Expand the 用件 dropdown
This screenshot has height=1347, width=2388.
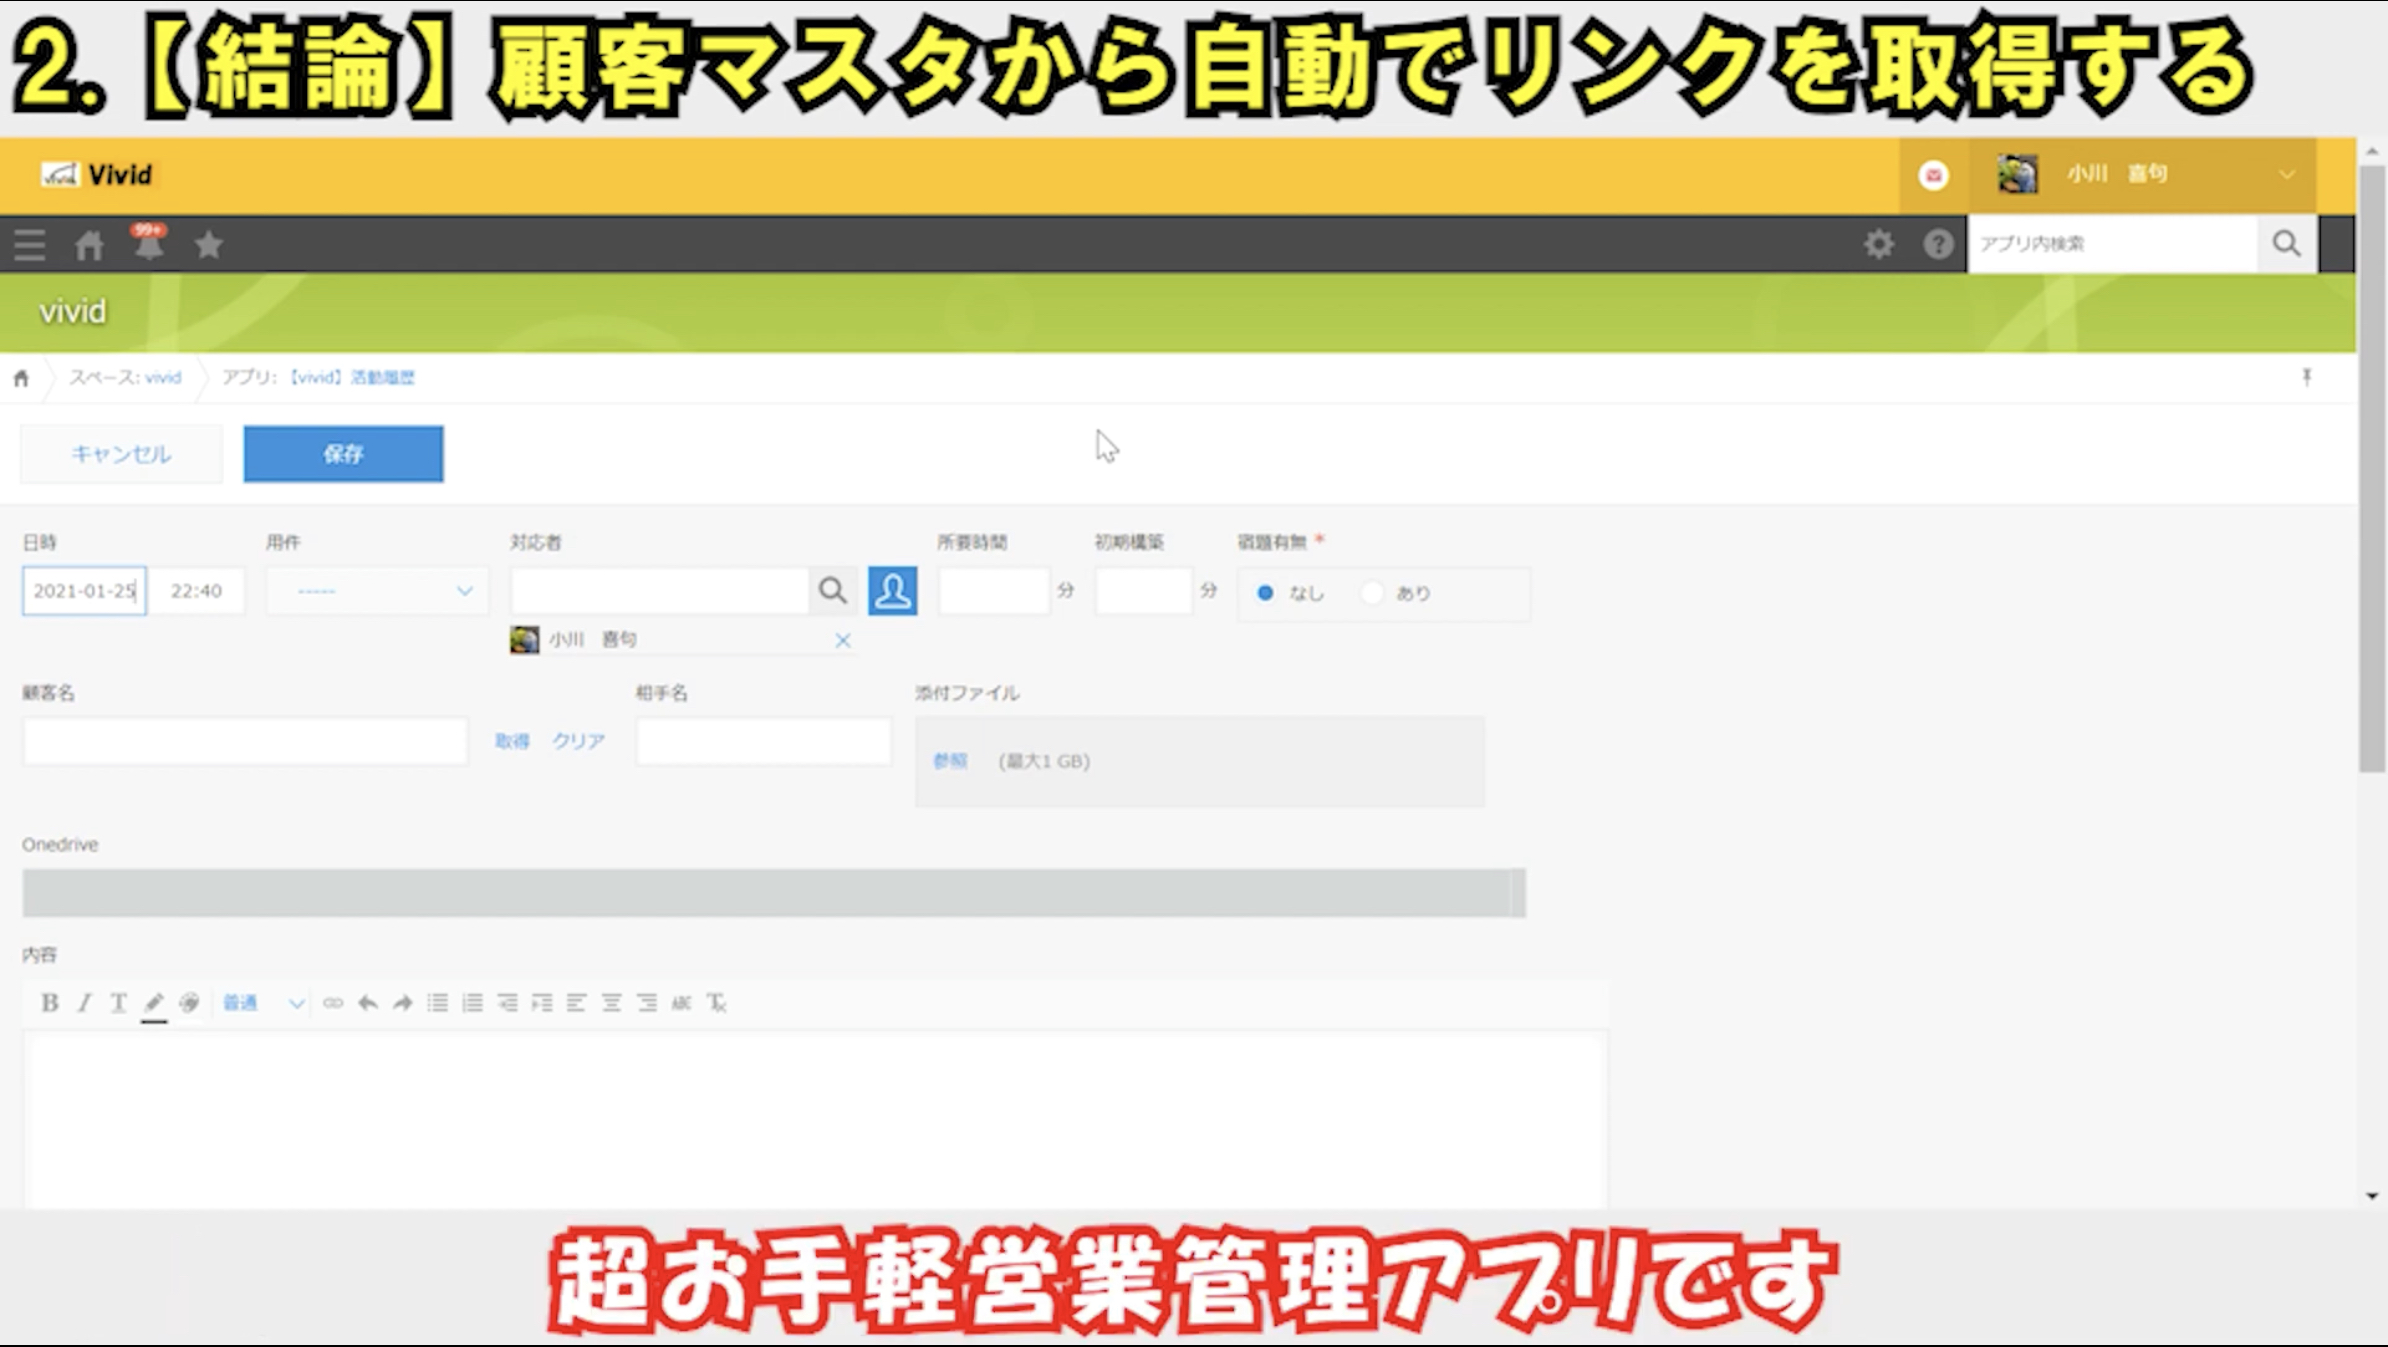(377, 591)
